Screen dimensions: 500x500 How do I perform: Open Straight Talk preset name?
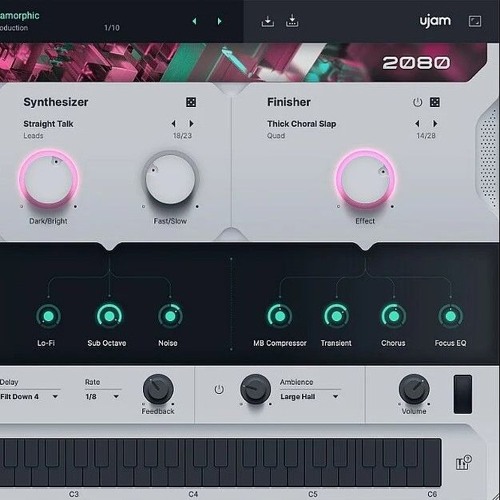[x=48, y=124]
